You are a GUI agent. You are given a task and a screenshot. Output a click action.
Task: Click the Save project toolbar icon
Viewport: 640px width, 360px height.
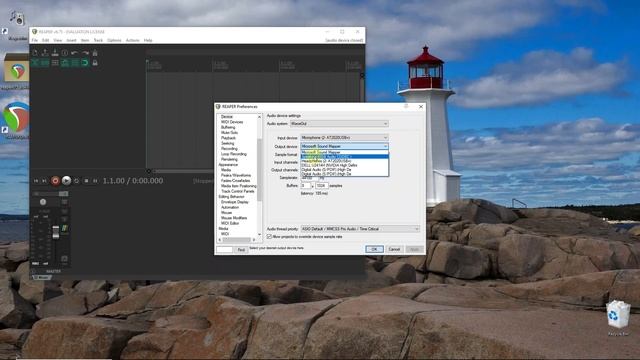pyautogui.click(x=55, y=53)
